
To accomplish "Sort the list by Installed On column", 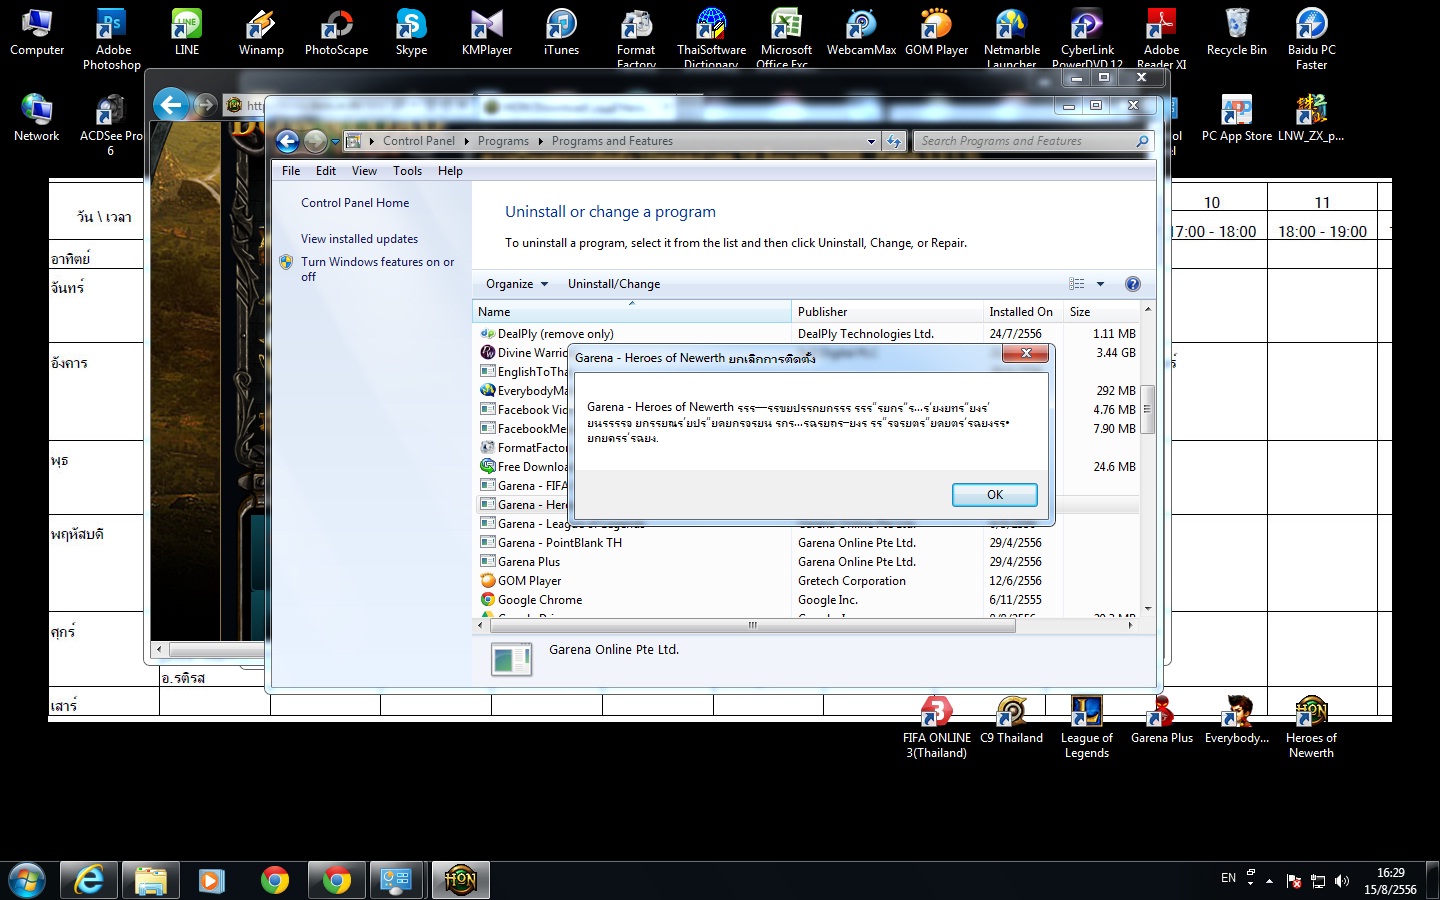I will pos(1022,312).
